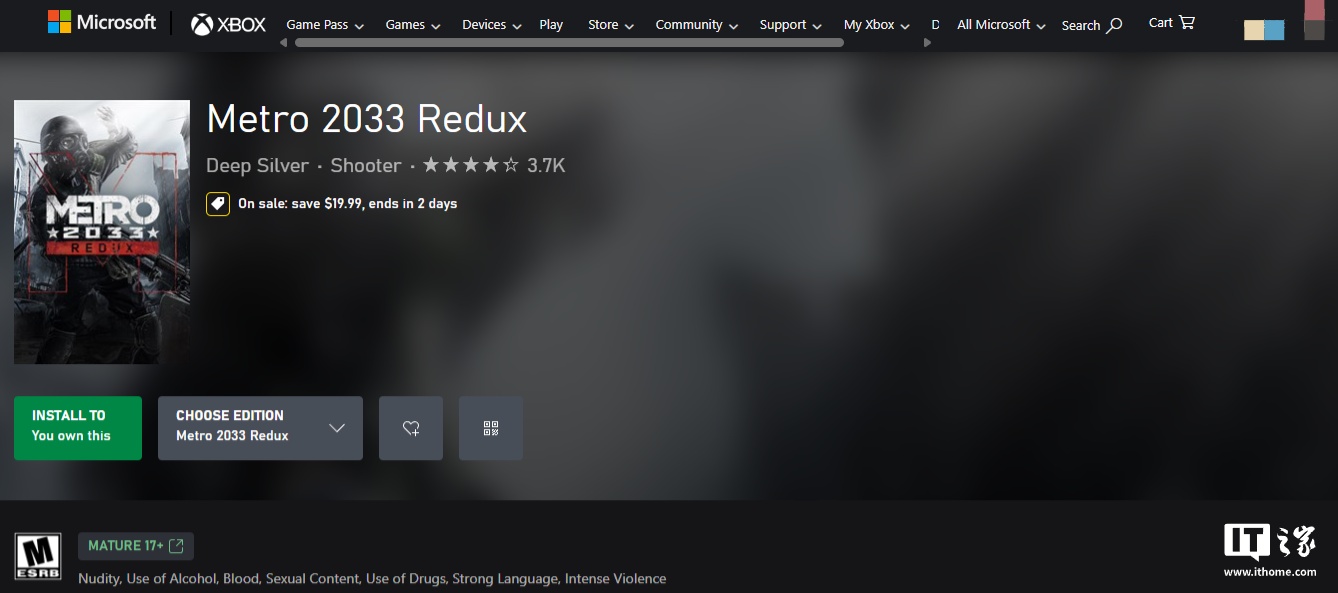Open the shopping cart icon
1338x593 pixels.
(x=1187, y=22)
